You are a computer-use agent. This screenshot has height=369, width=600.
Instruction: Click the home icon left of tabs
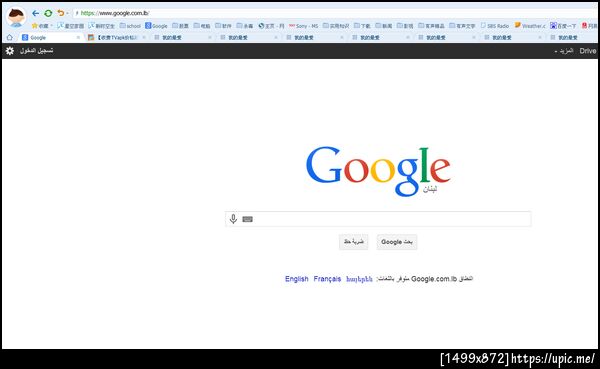click(x=10, y=37)
